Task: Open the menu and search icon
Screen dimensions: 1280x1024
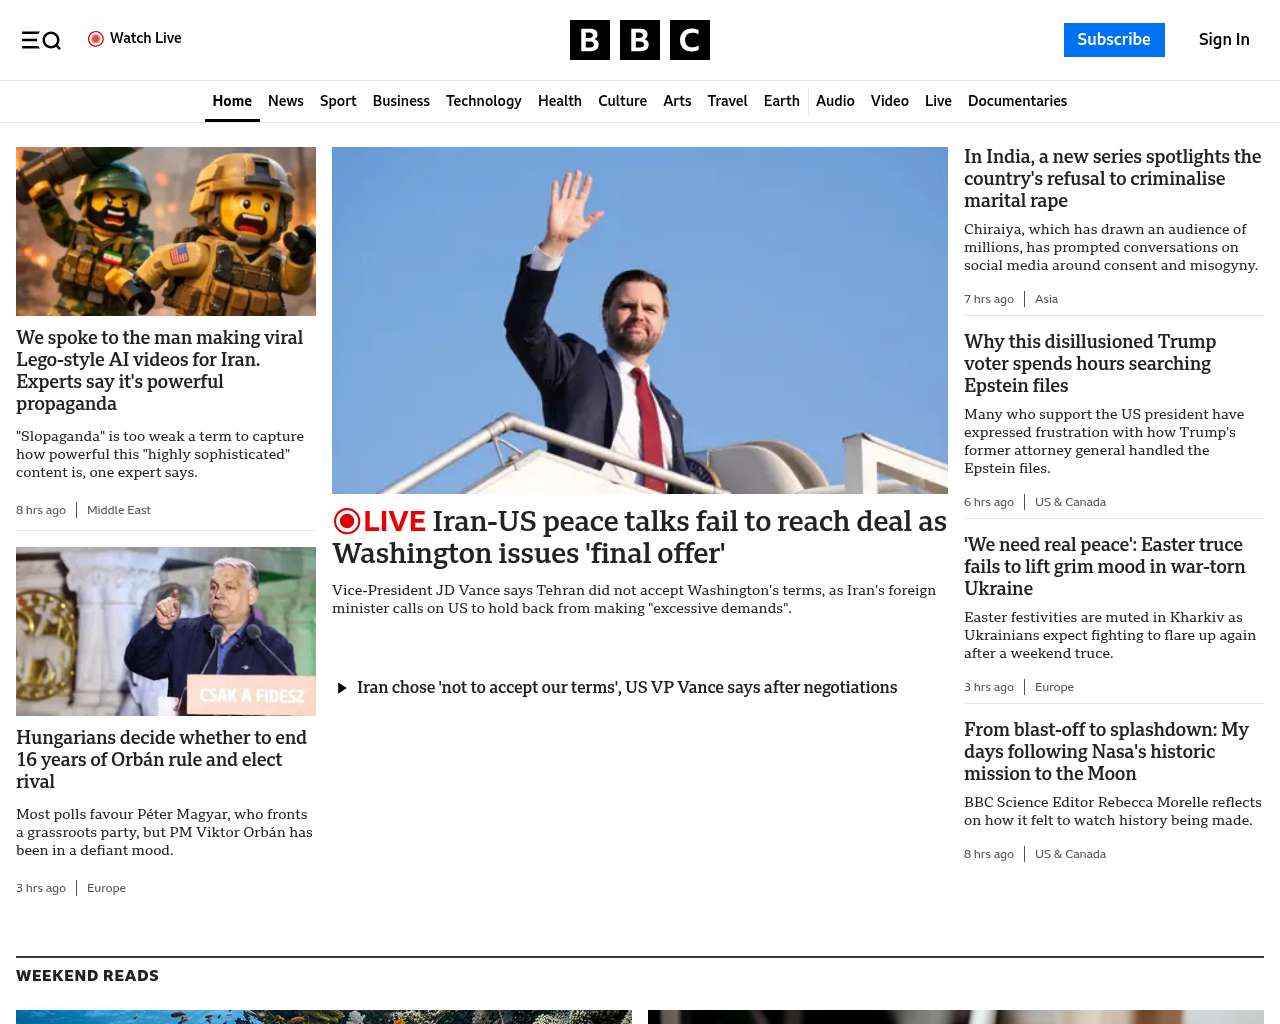Action: coord(41,40)
